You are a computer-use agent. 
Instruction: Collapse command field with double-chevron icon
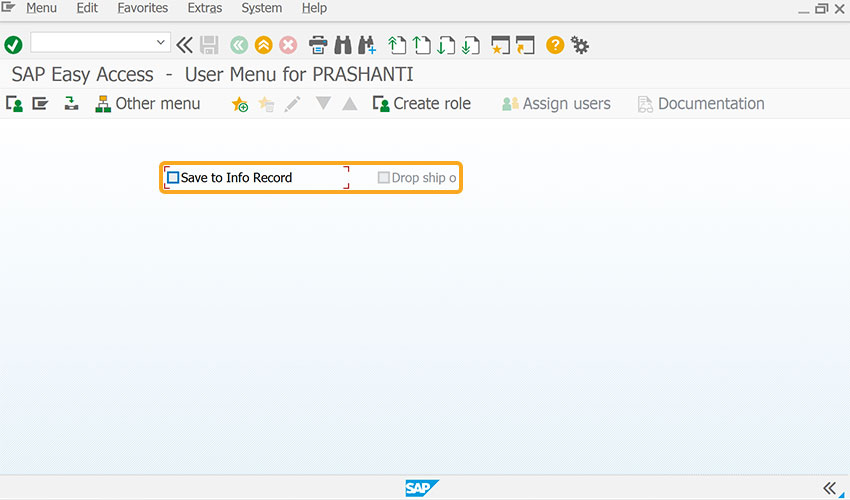click(184, 44)
